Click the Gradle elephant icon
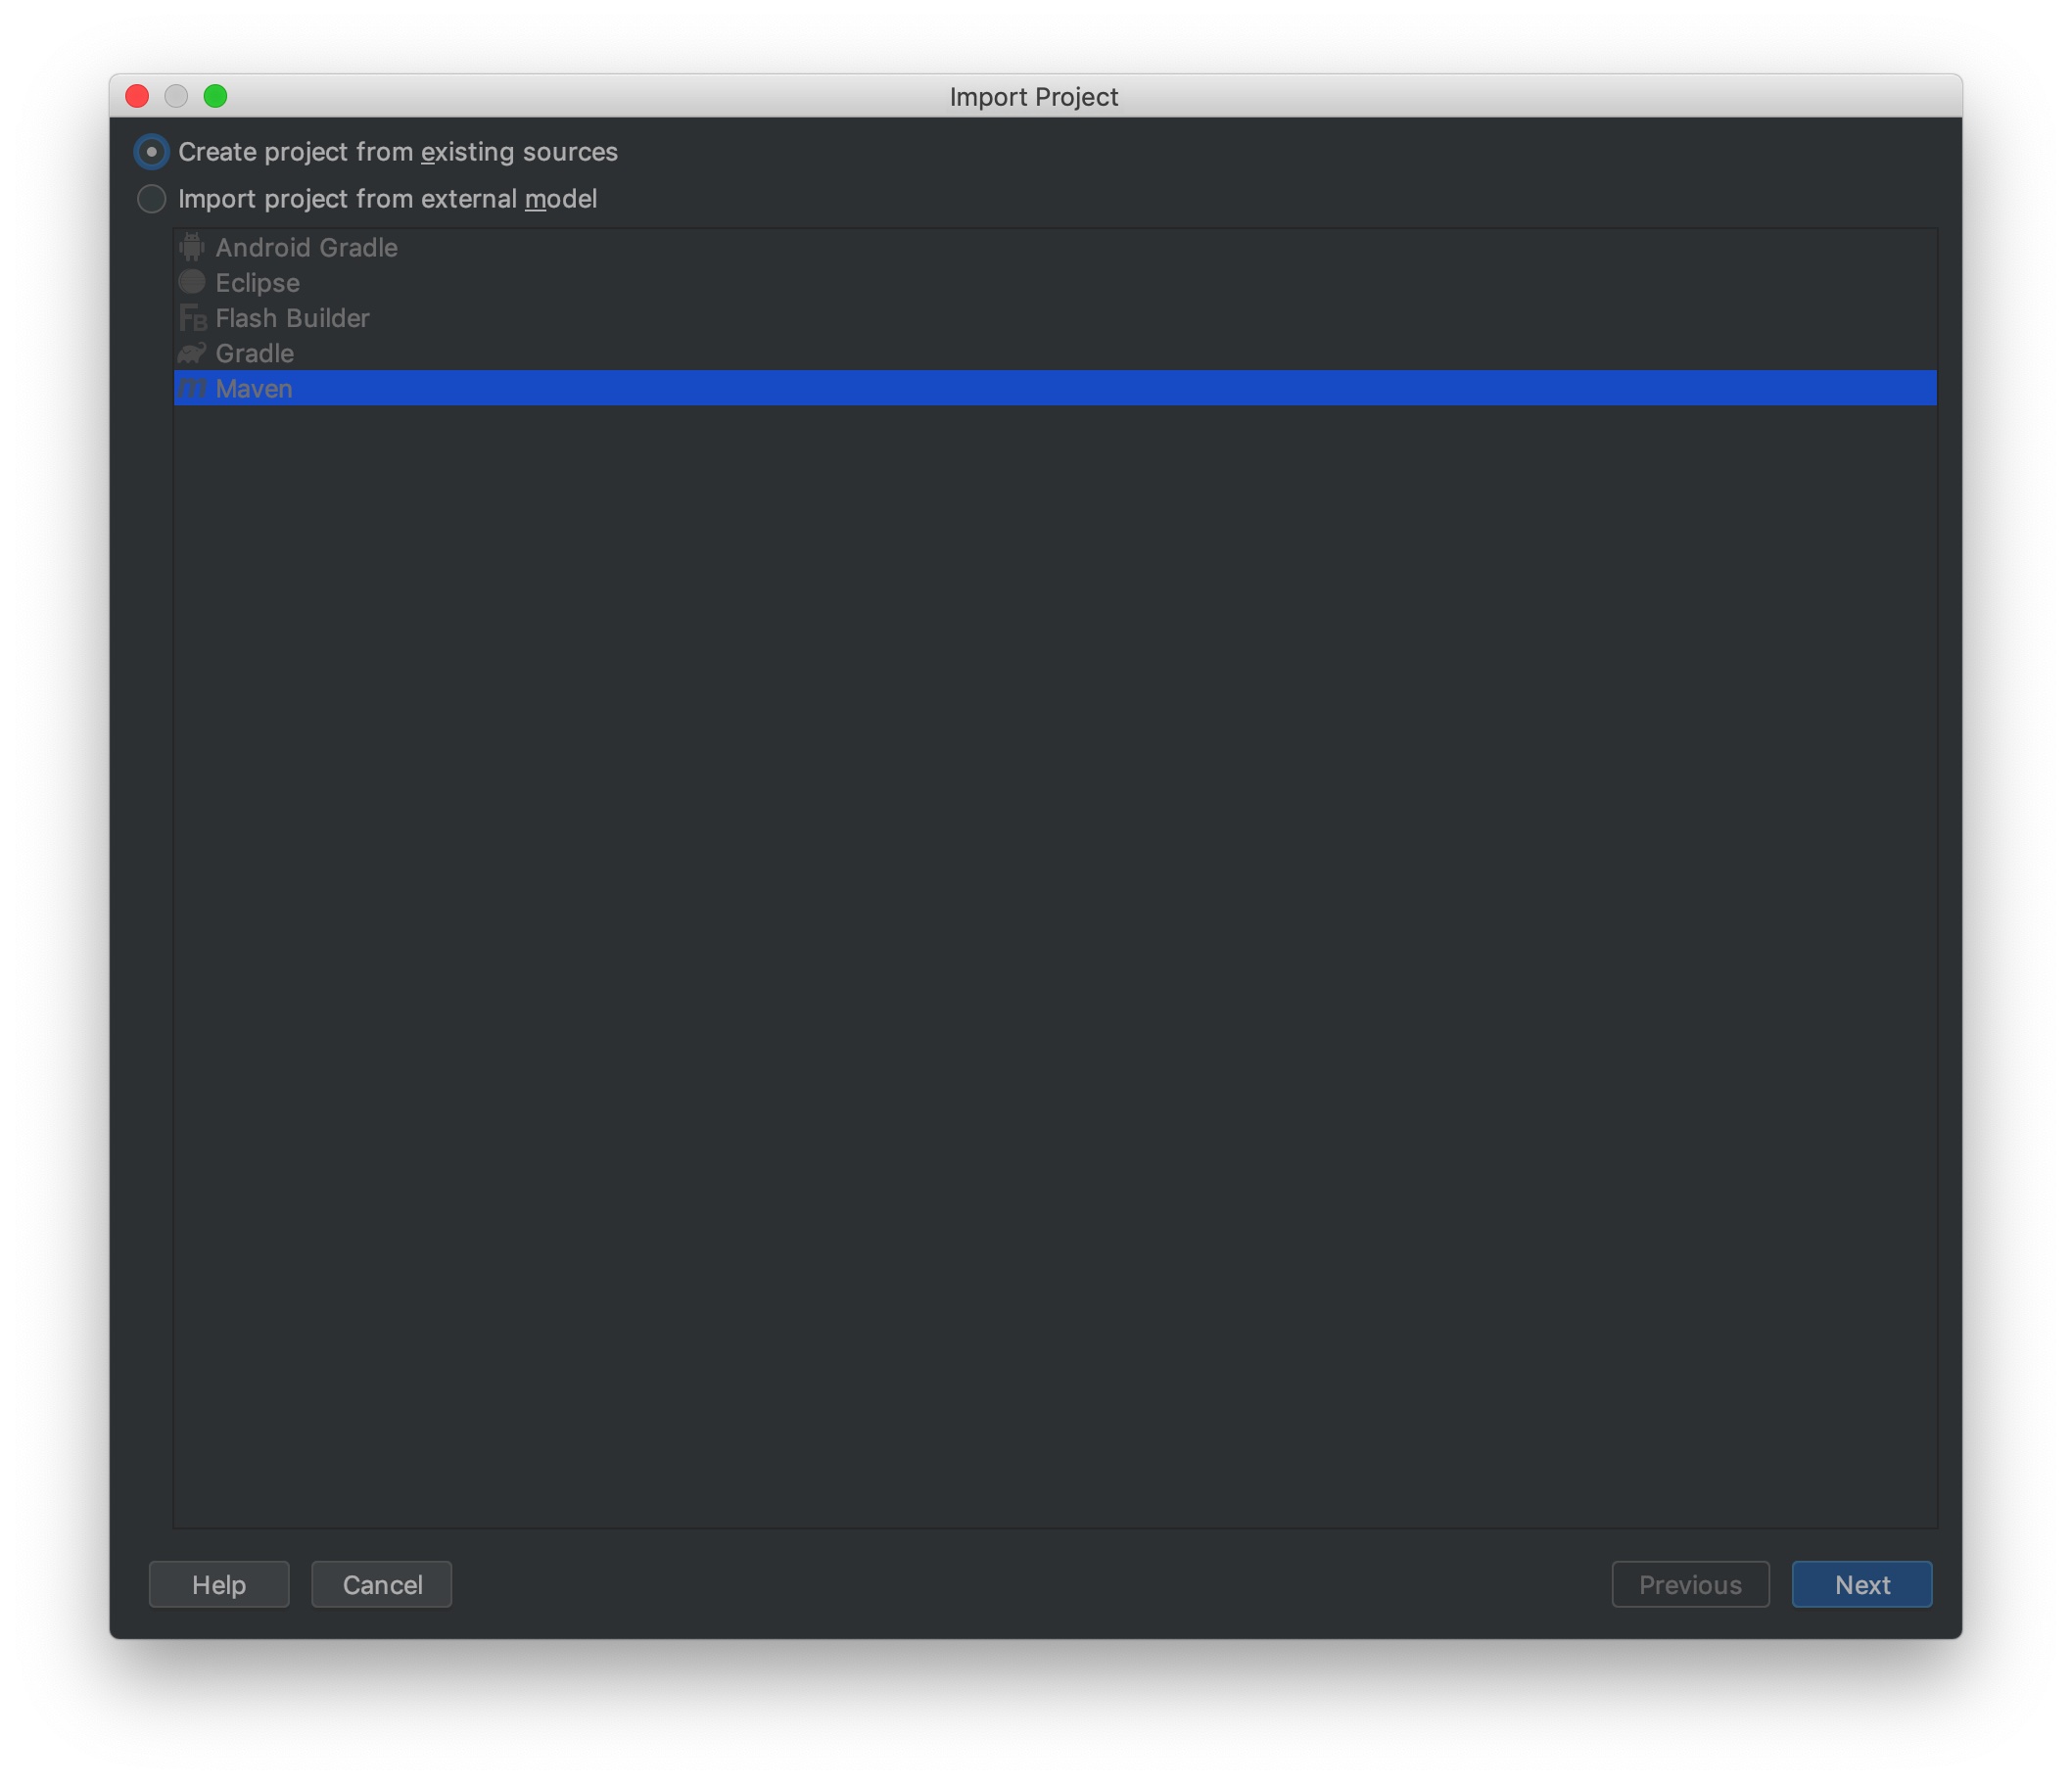This screenshot has width=2072, height=1784. 191,353
